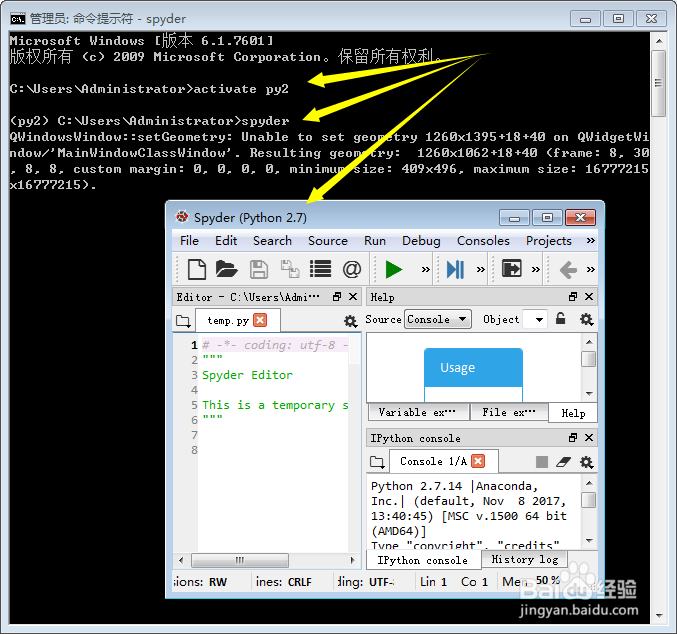Browse tabs icon in IPython console

click(x=377, y=462)
